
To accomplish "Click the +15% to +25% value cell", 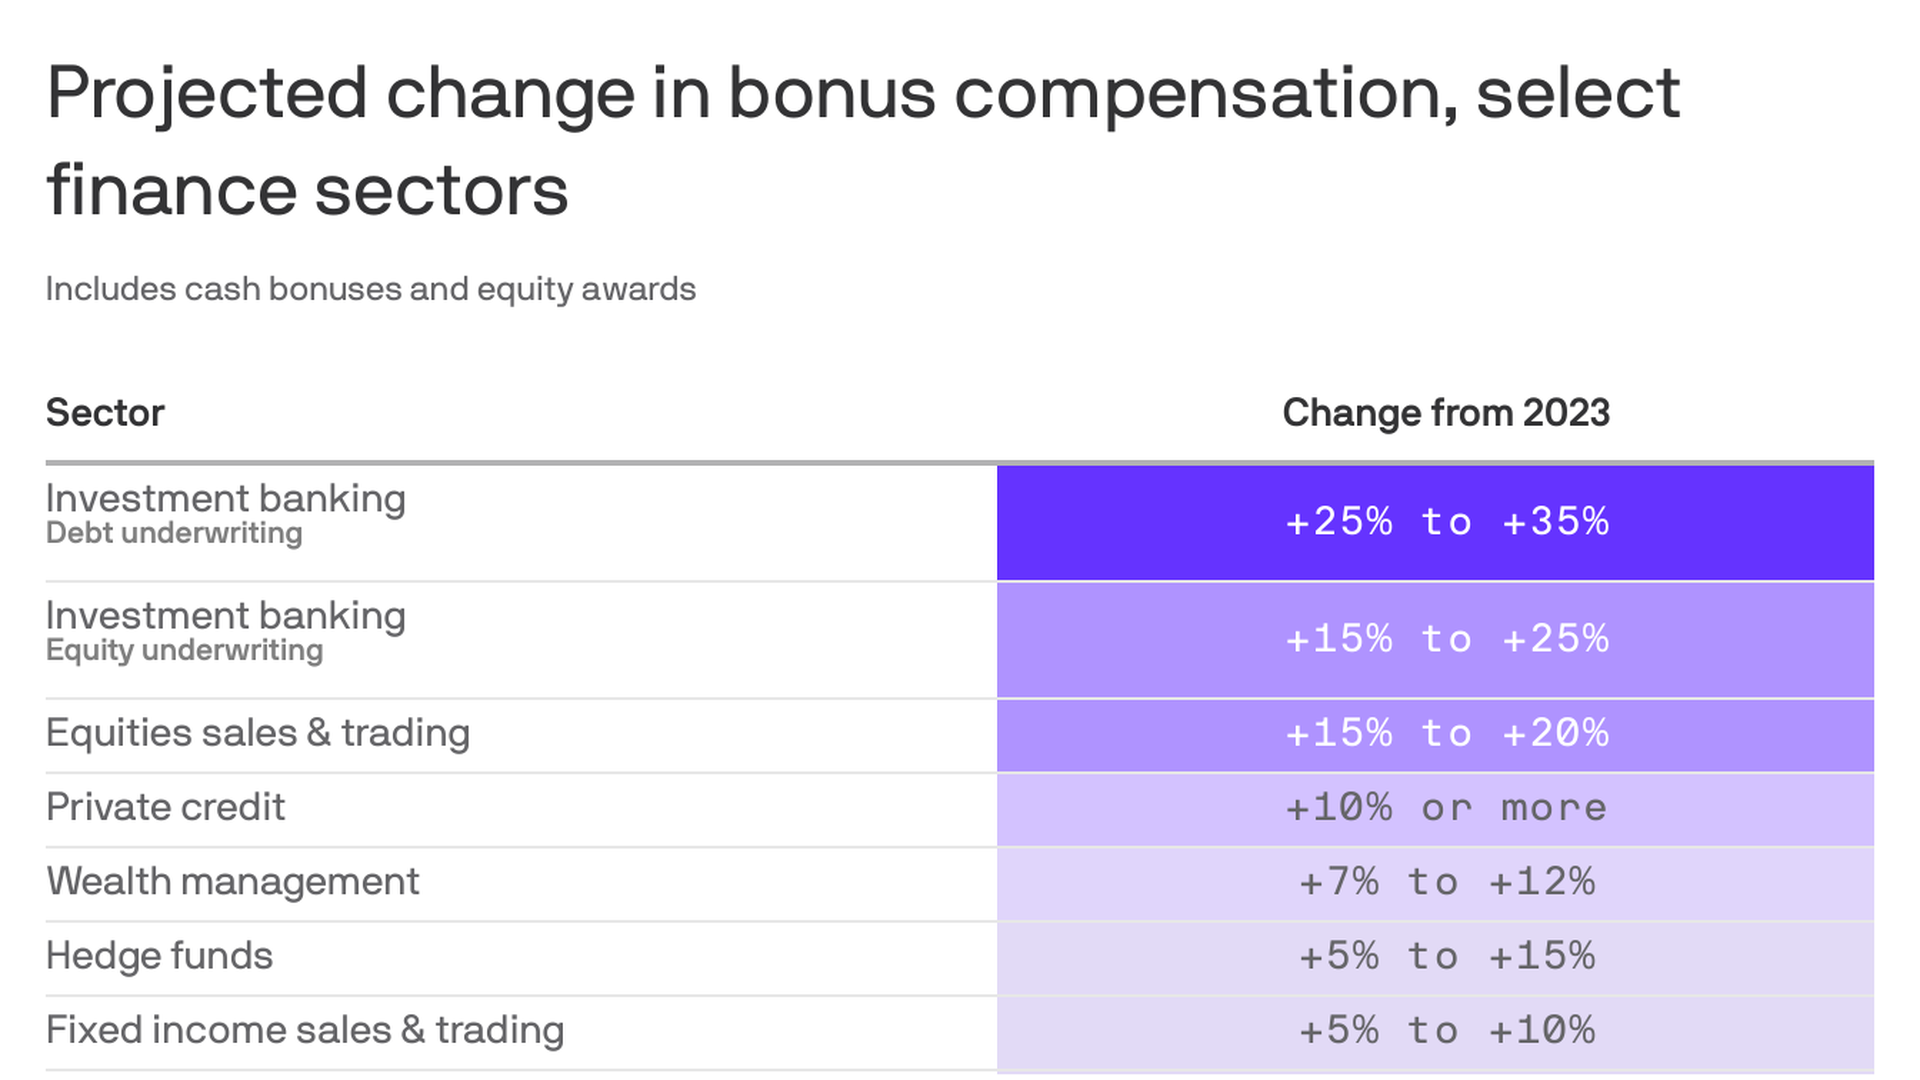I will [1446, 639].
